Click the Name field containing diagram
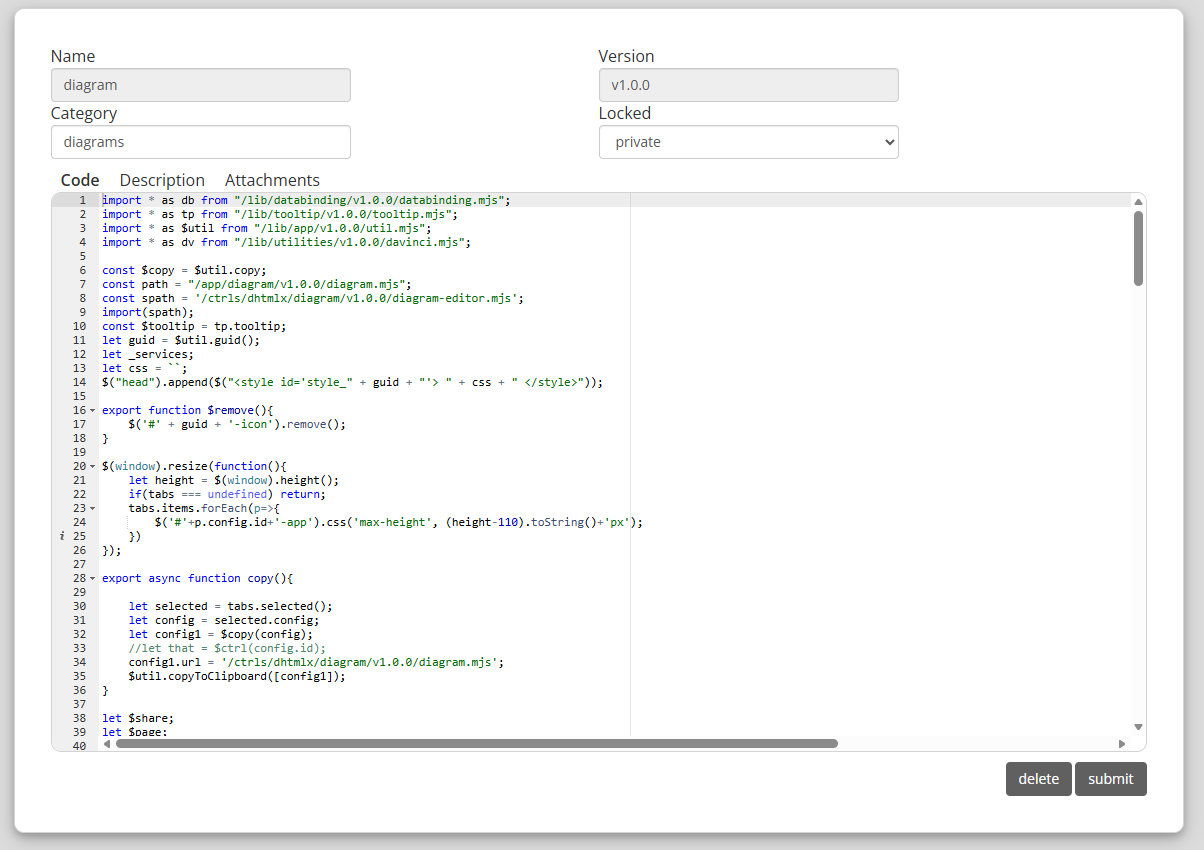 (x=200, y=85)
